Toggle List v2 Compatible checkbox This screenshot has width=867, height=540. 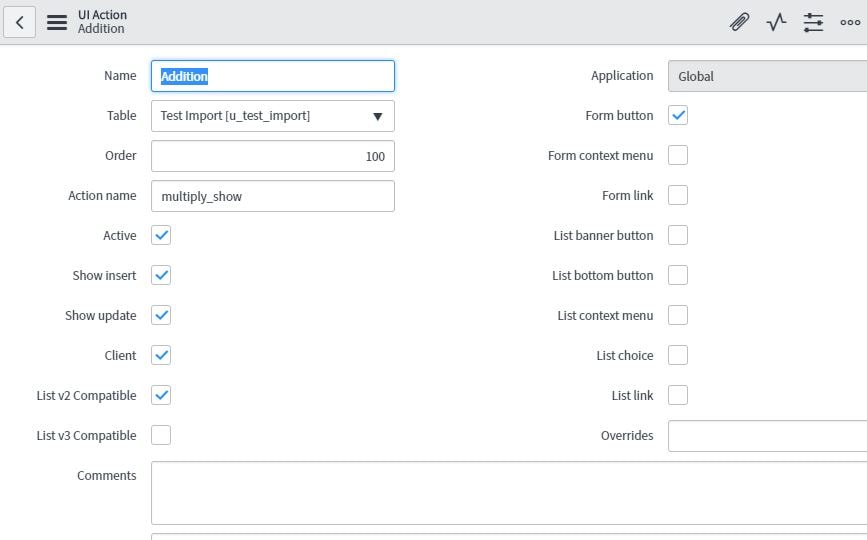(161, 395)
